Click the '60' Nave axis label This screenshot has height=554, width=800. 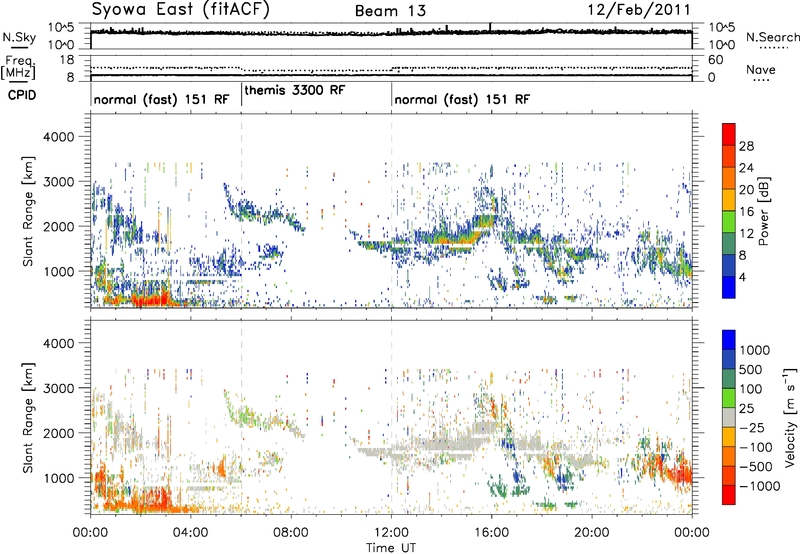(x=715, y=60)
